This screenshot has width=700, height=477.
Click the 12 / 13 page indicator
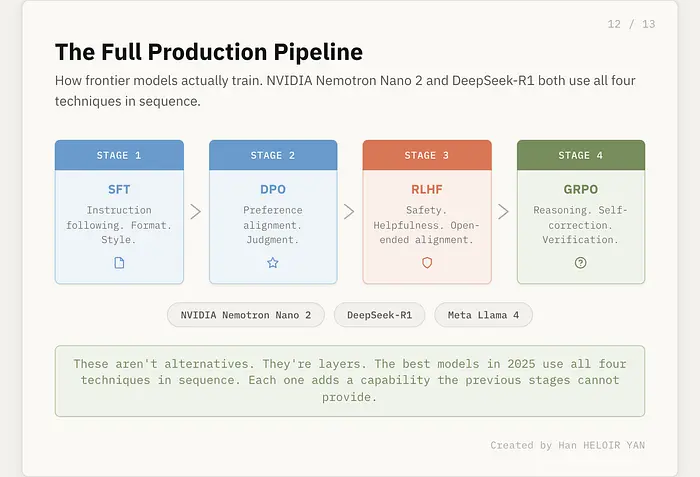coord(631,24)
